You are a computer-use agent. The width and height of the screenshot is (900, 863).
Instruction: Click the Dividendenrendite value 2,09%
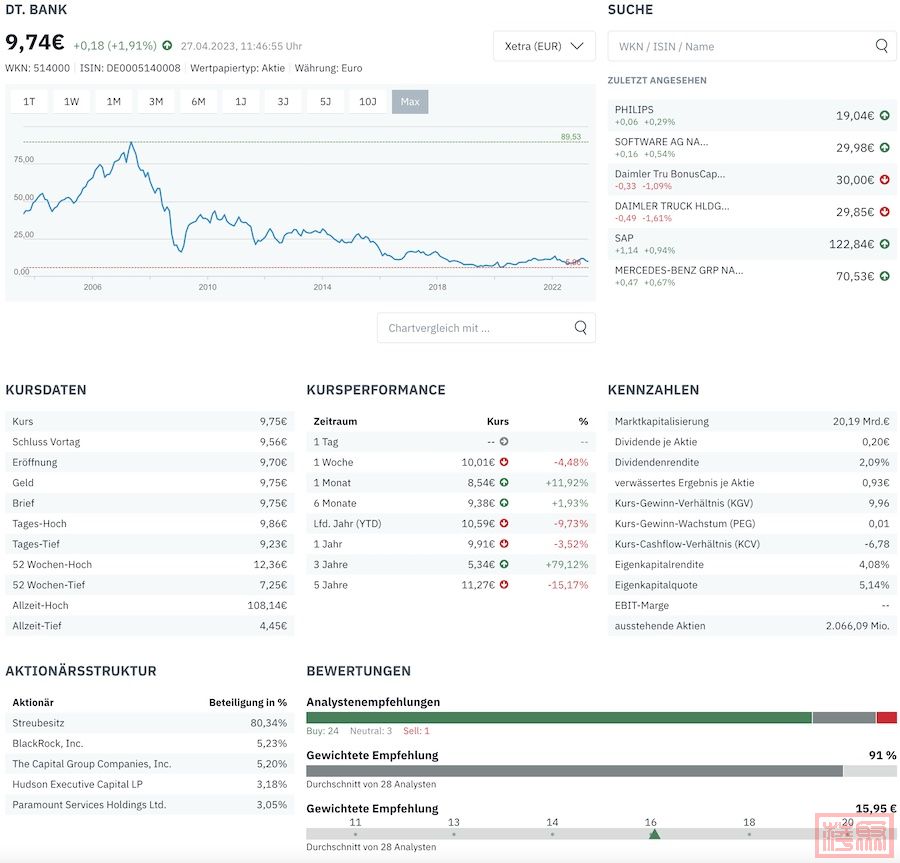point(874,462)
